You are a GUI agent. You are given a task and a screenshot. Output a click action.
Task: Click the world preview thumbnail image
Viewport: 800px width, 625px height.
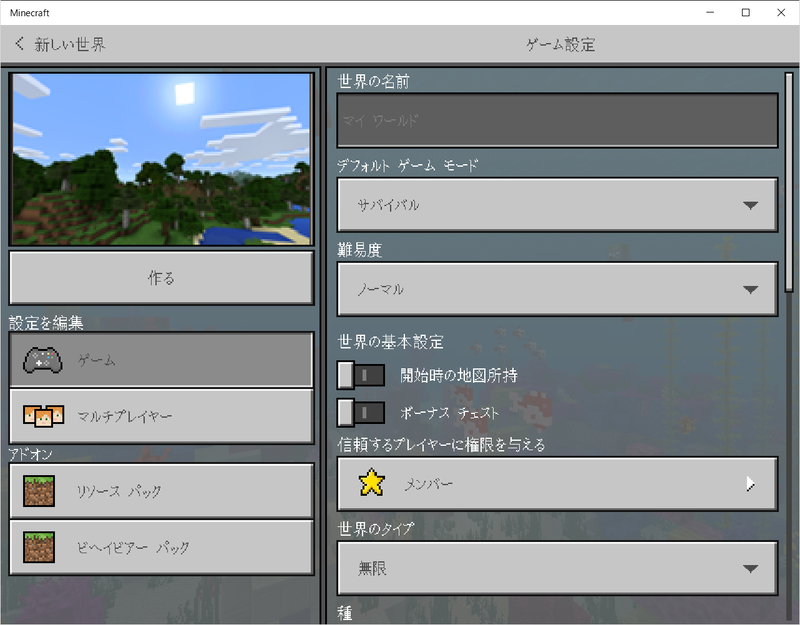click(x=161, y=159)
